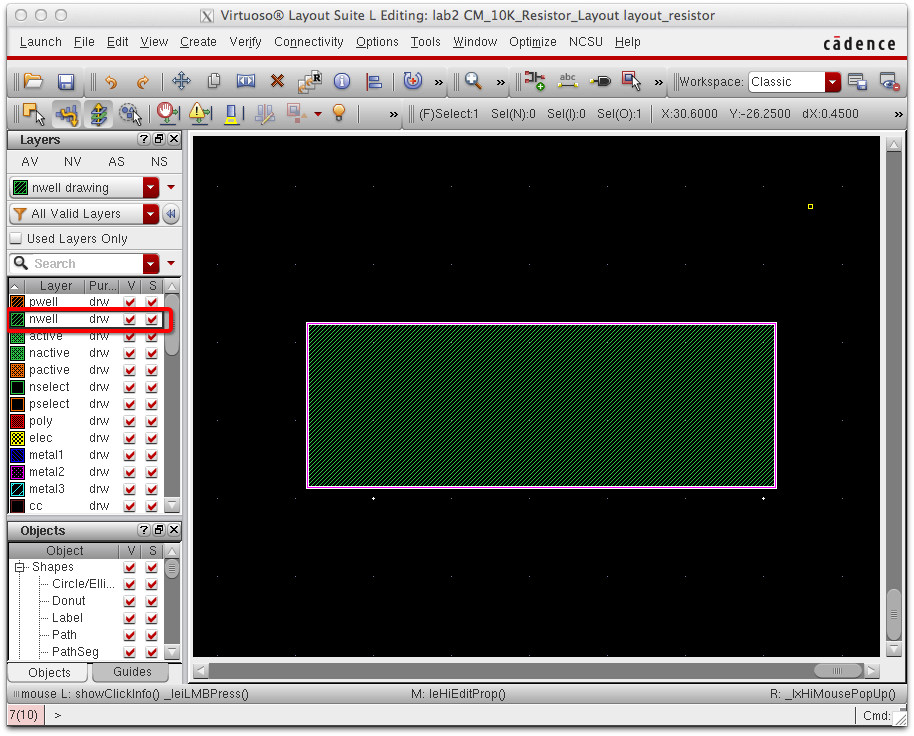Toggle visibility checkbox for poly layer

[130, 421]
